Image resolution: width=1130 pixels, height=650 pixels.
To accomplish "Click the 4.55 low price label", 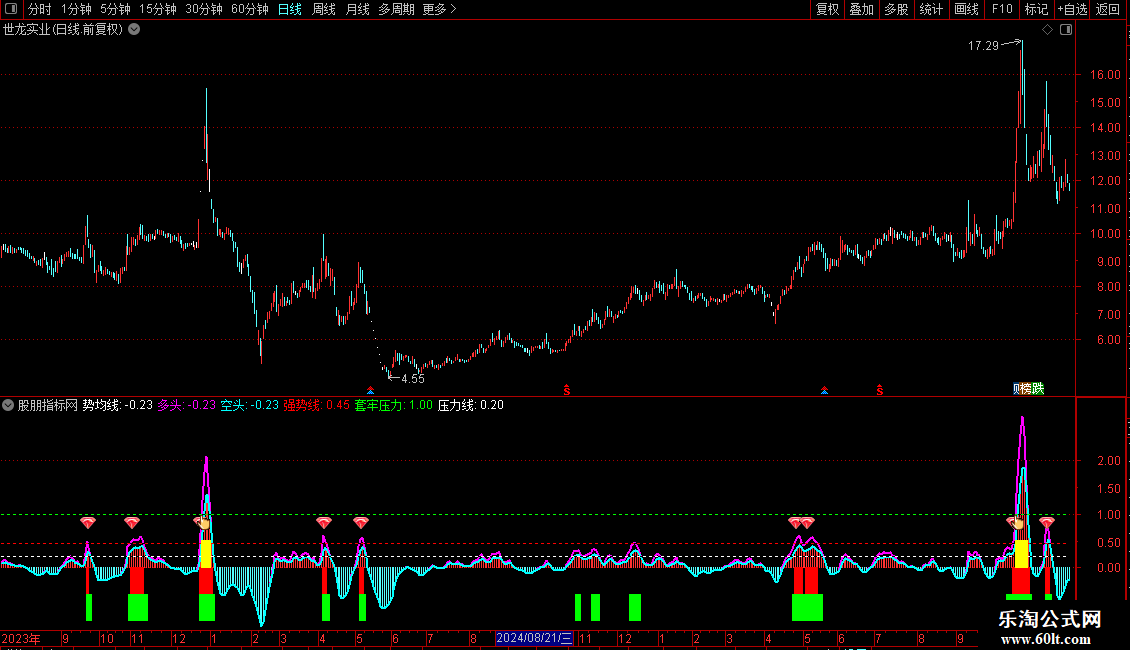I will click(x=413, y=379).
